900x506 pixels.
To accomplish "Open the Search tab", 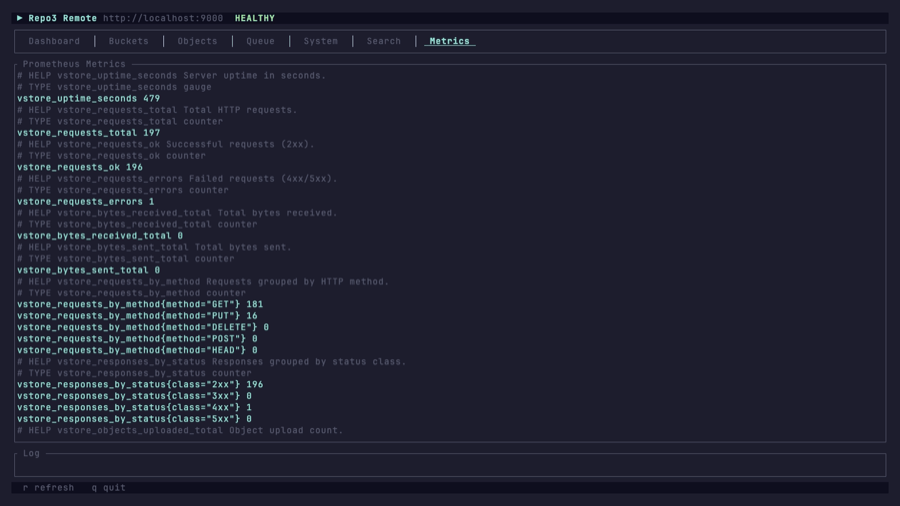I will [x=384, y=41].
